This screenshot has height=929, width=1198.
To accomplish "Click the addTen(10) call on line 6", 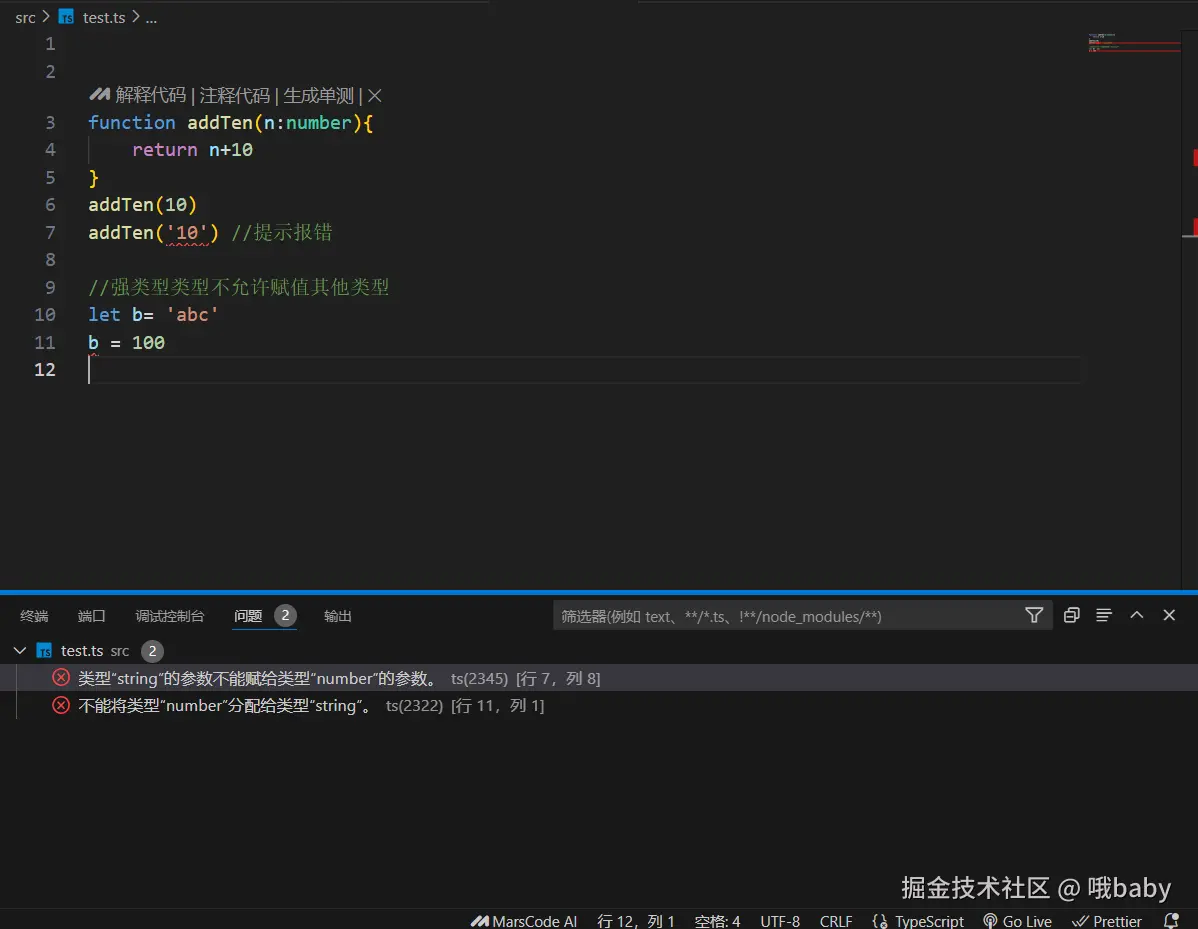I will tap(143, 205).
